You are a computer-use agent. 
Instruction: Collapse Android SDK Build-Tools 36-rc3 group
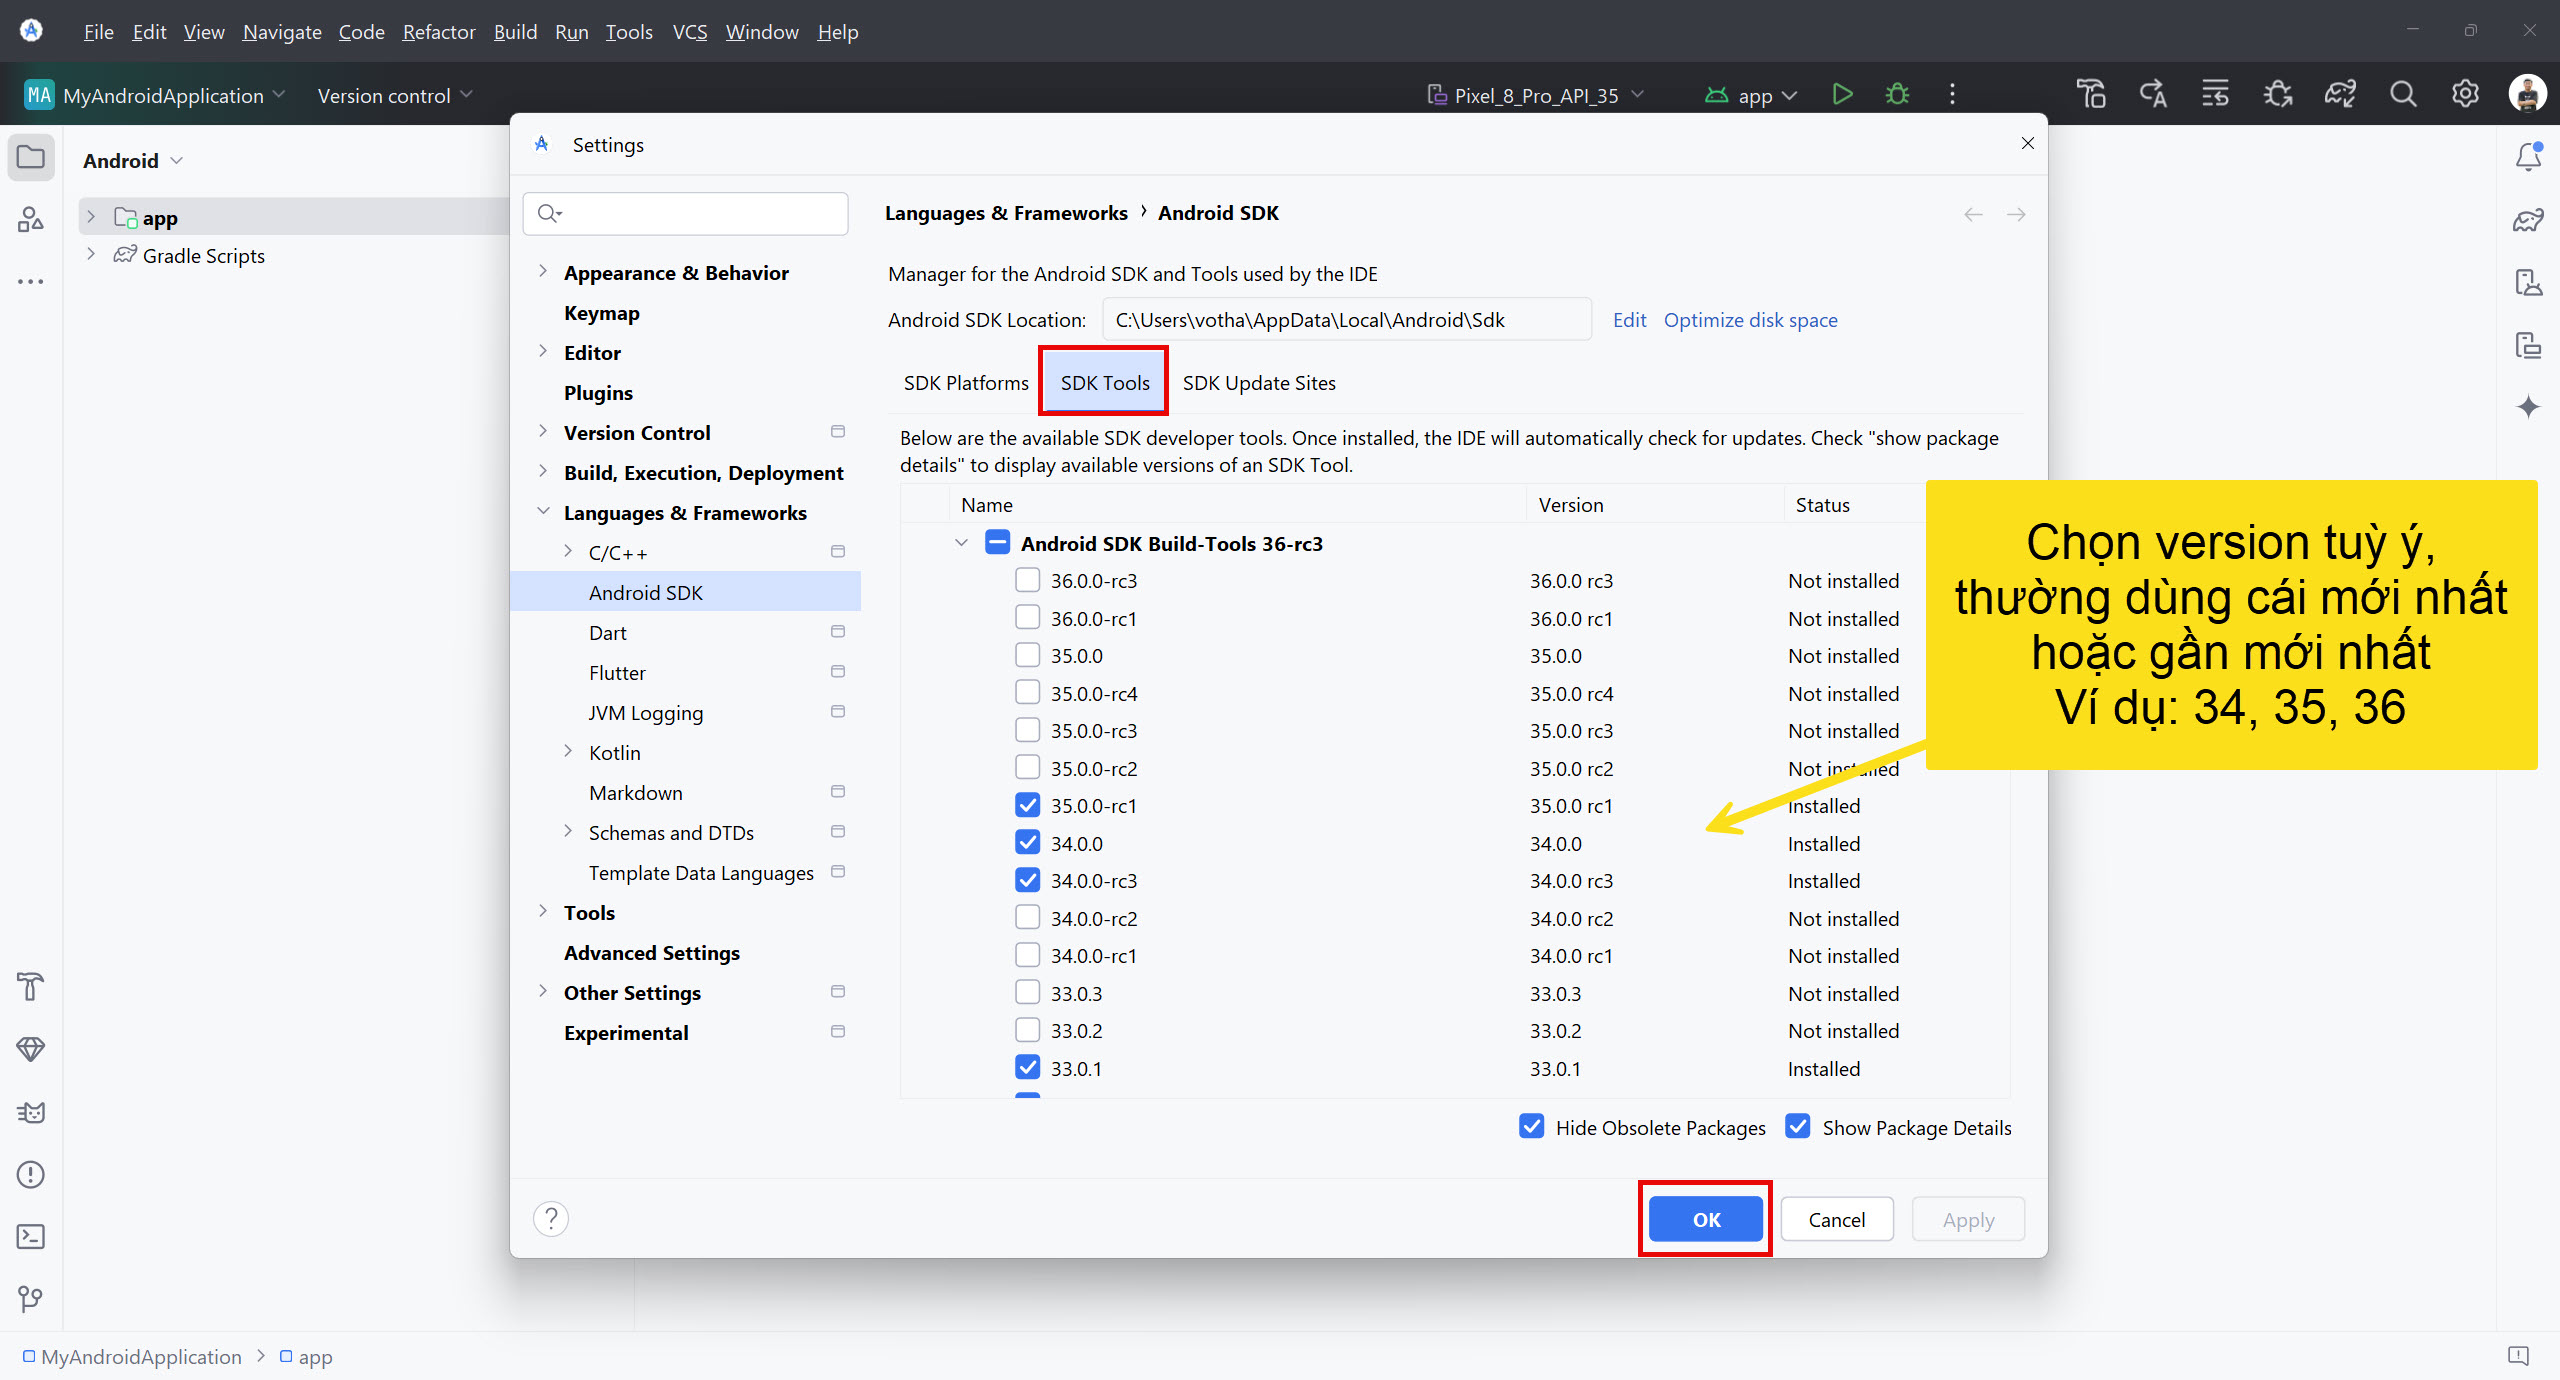pos(961,543)
